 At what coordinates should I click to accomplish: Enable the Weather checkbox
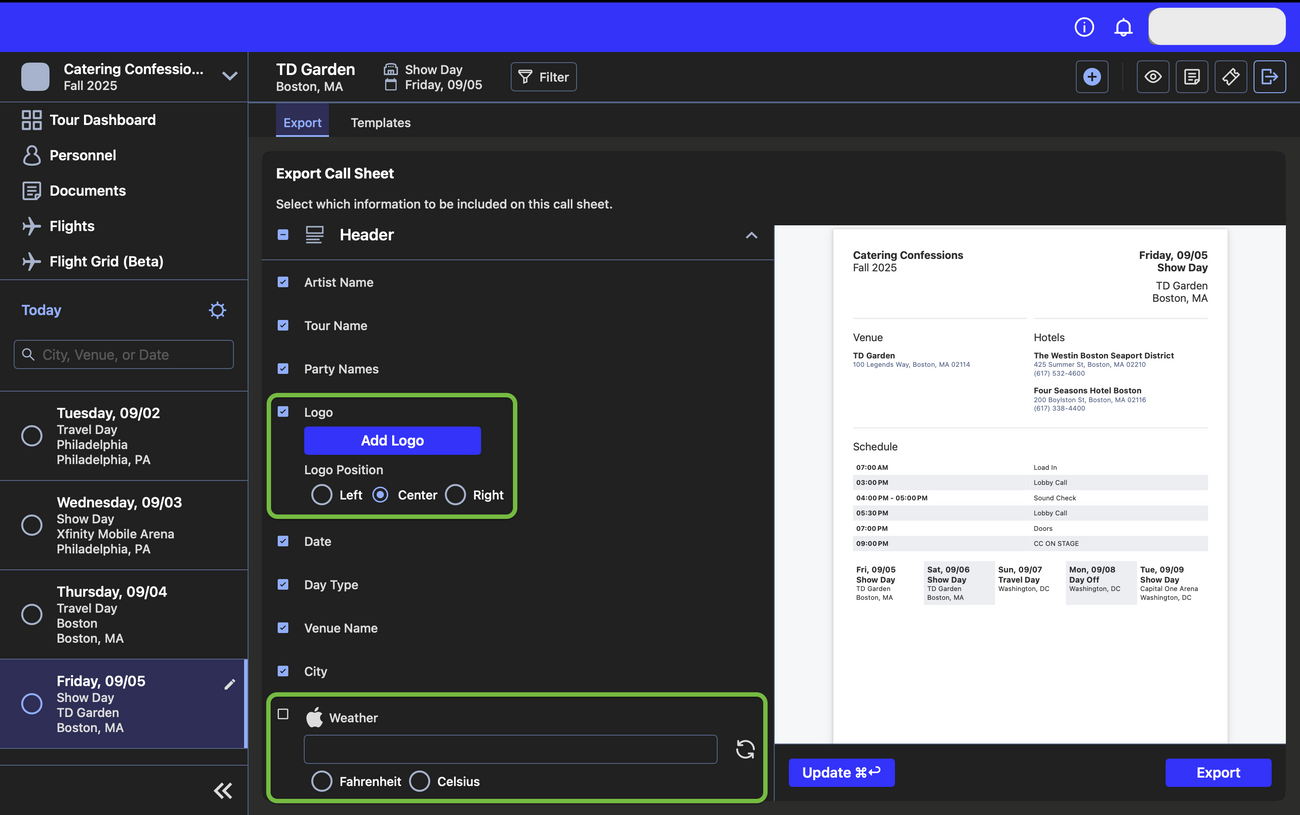coord(283,714)
